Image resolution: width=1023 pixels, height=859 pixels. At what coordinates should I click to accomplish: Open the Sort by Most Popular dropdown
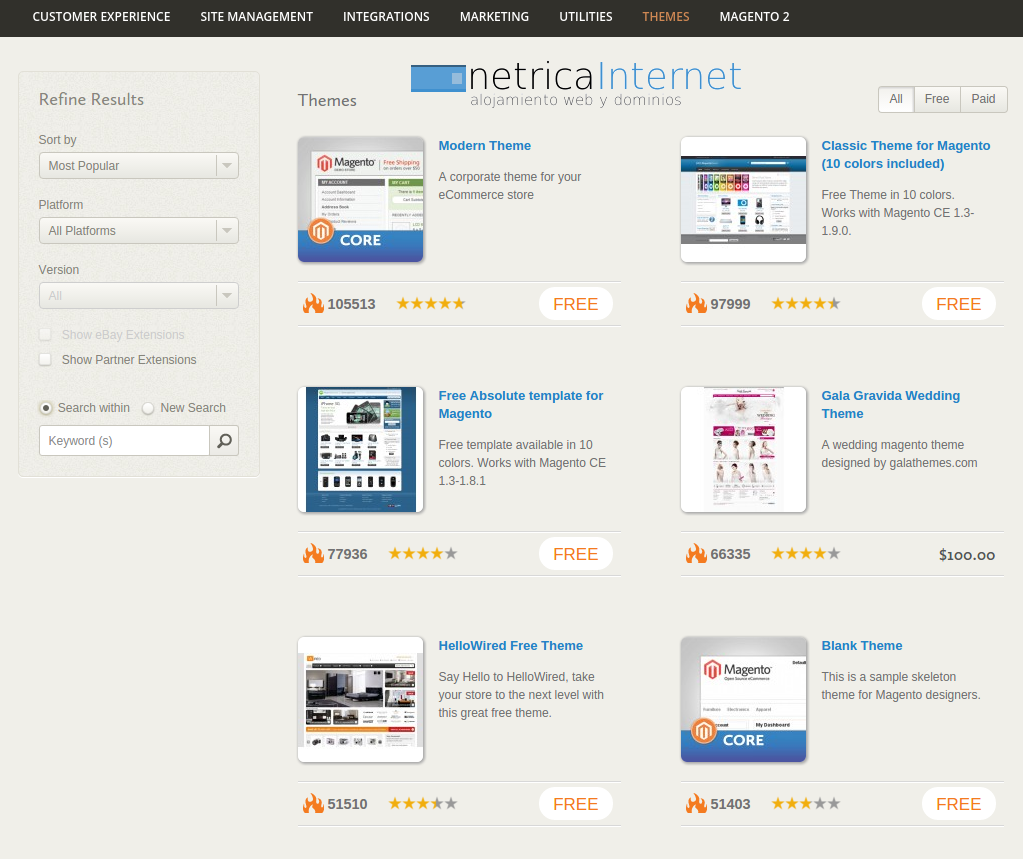tap(138, 166)
